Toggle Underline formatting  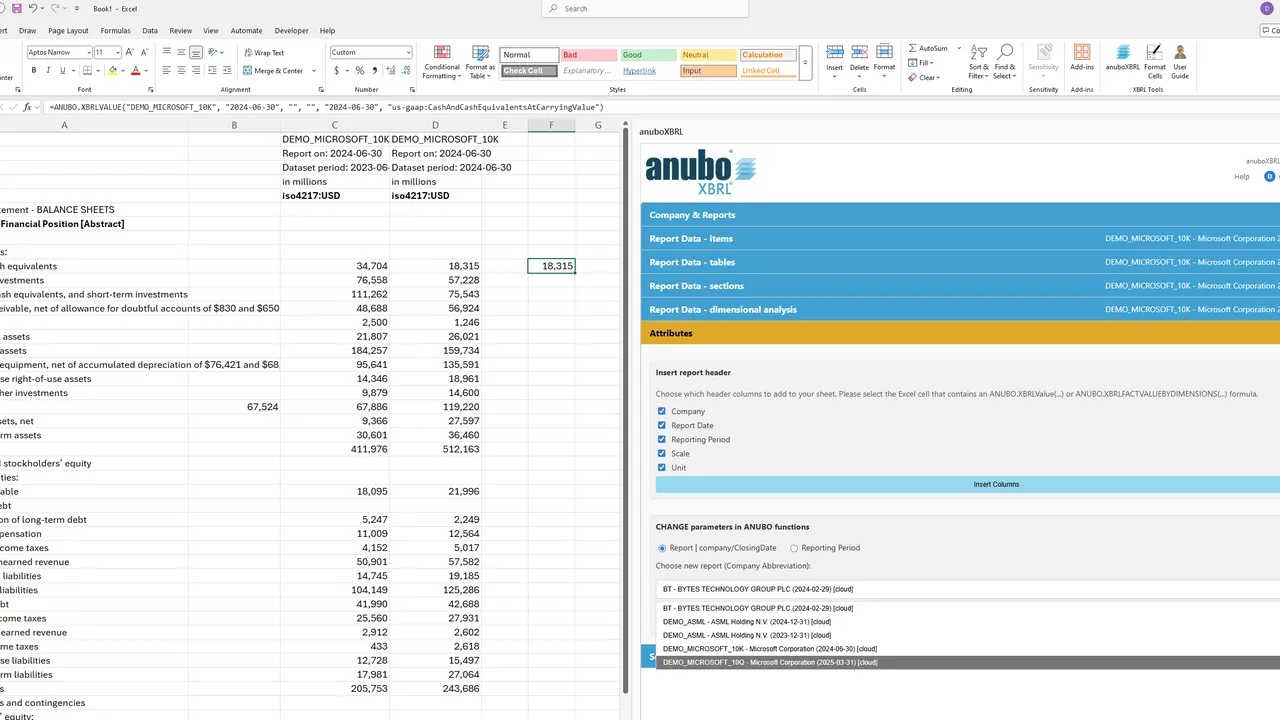62,71
